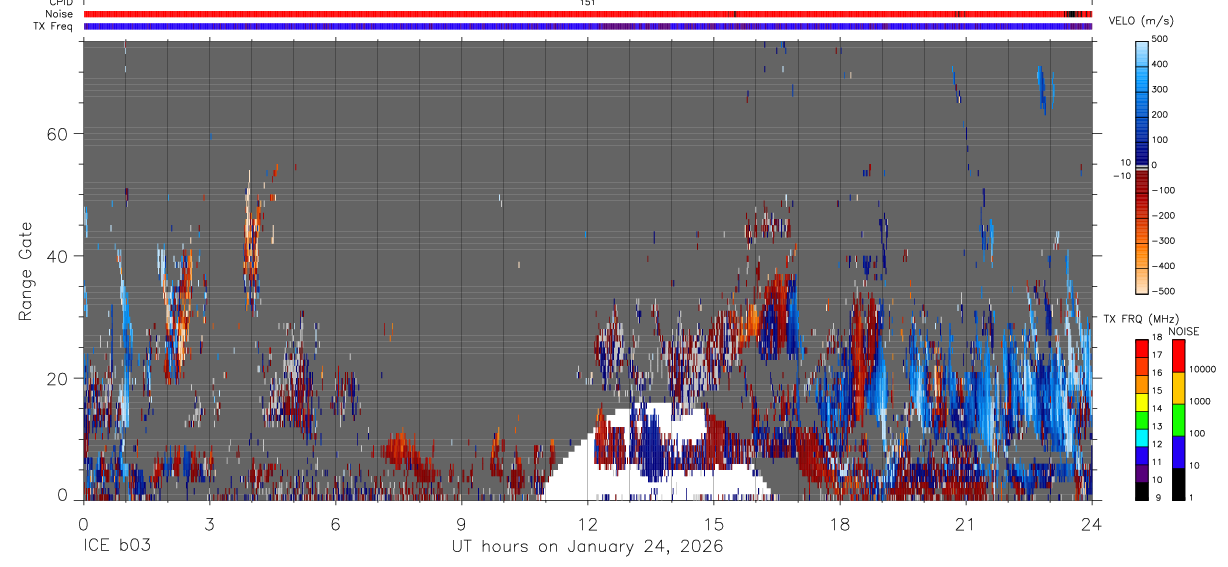Click the 300 tick on velocity colorbar
Screen dimensions: 1228x567
pos(1160,89)
